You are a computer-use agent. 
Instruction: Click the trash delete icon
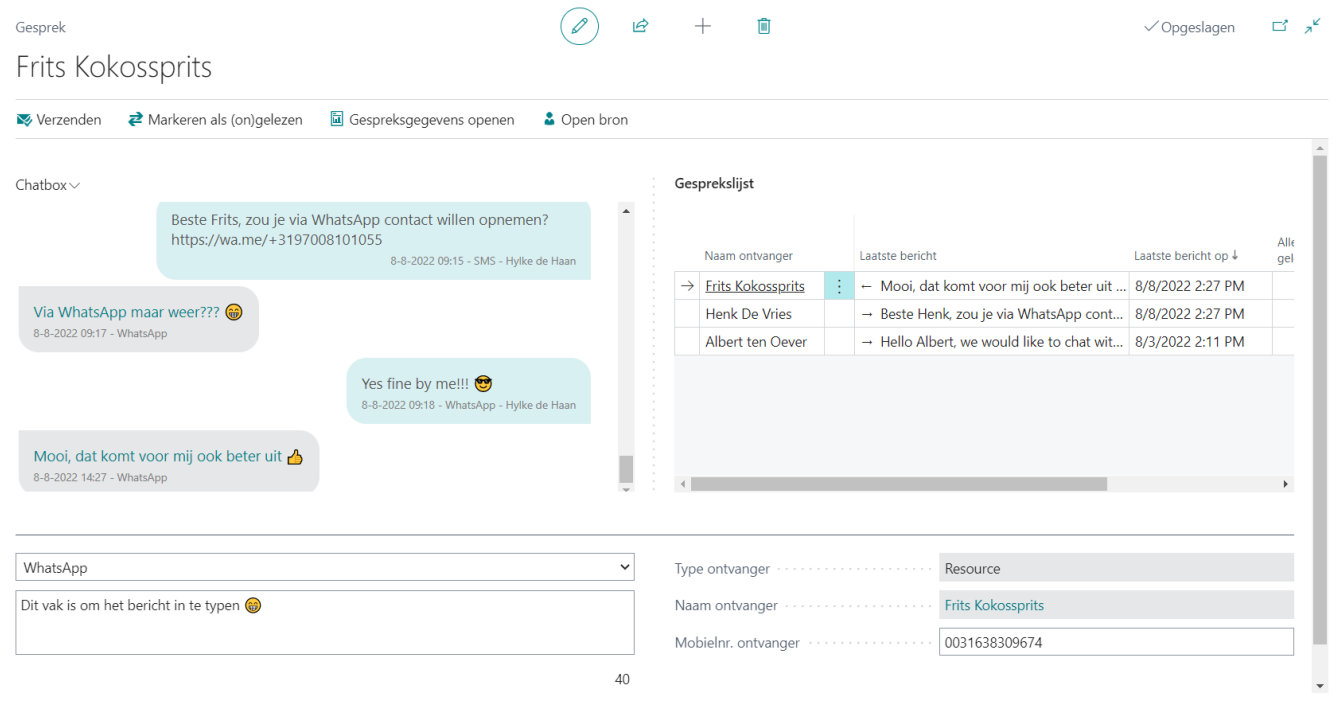pyautogui.click(x=764, y=27)
